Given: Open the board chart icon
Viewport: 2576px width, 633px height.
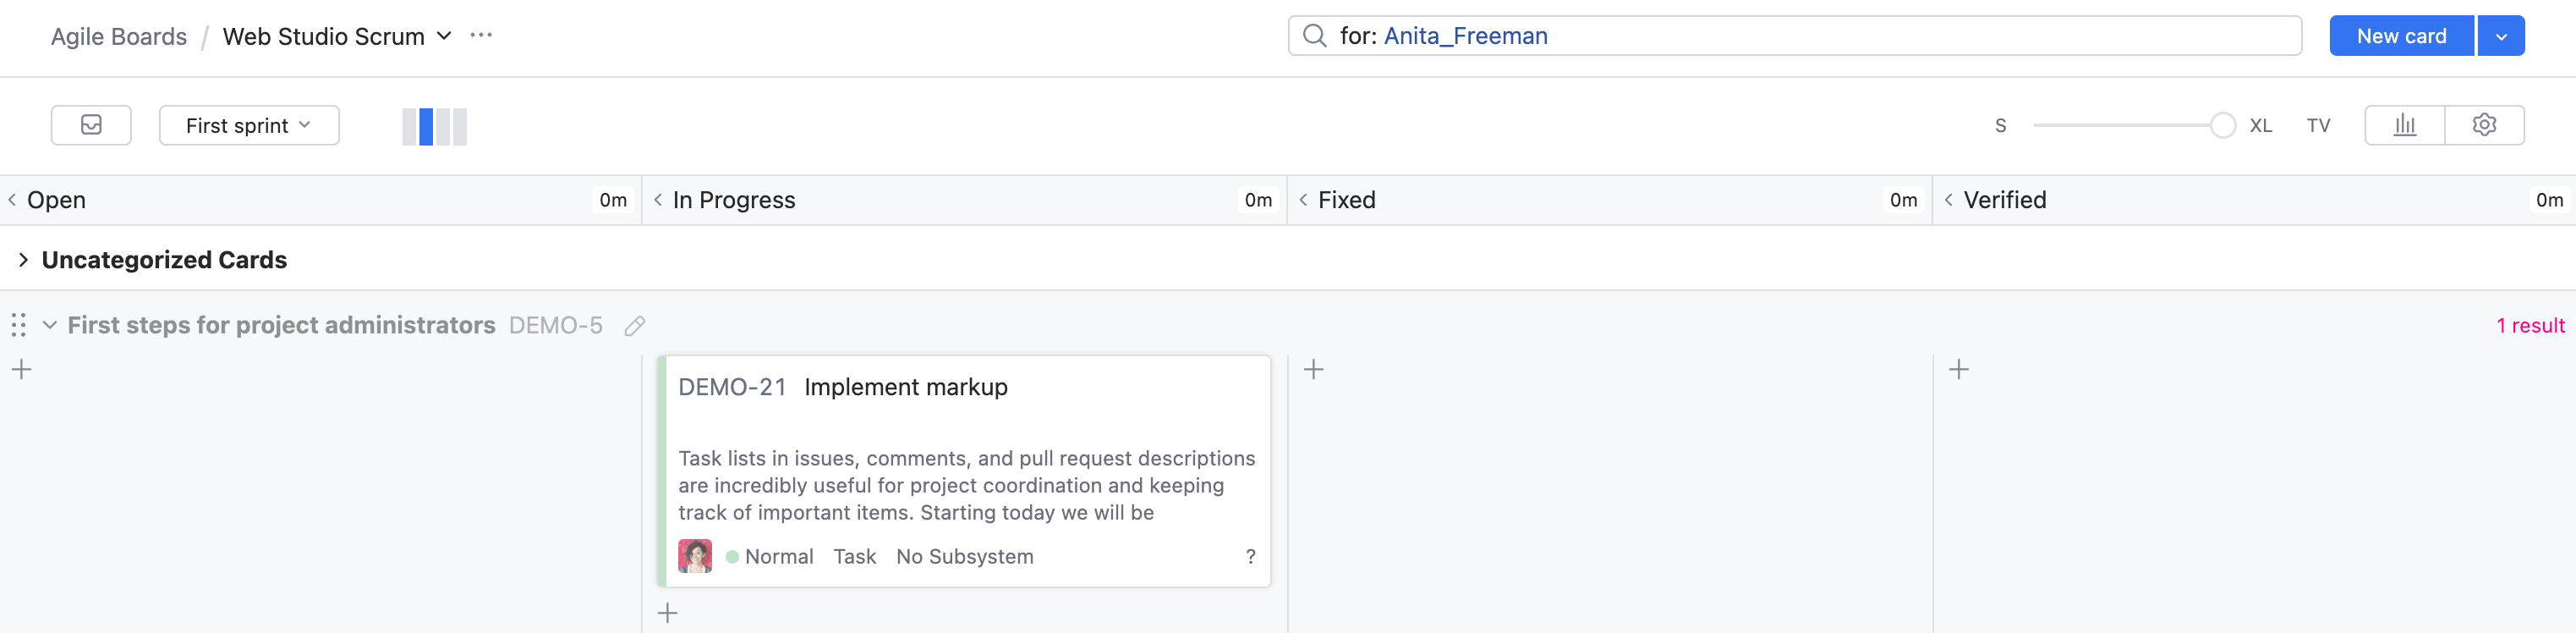Looking at the screenshot, I should tap(2404, 125).
